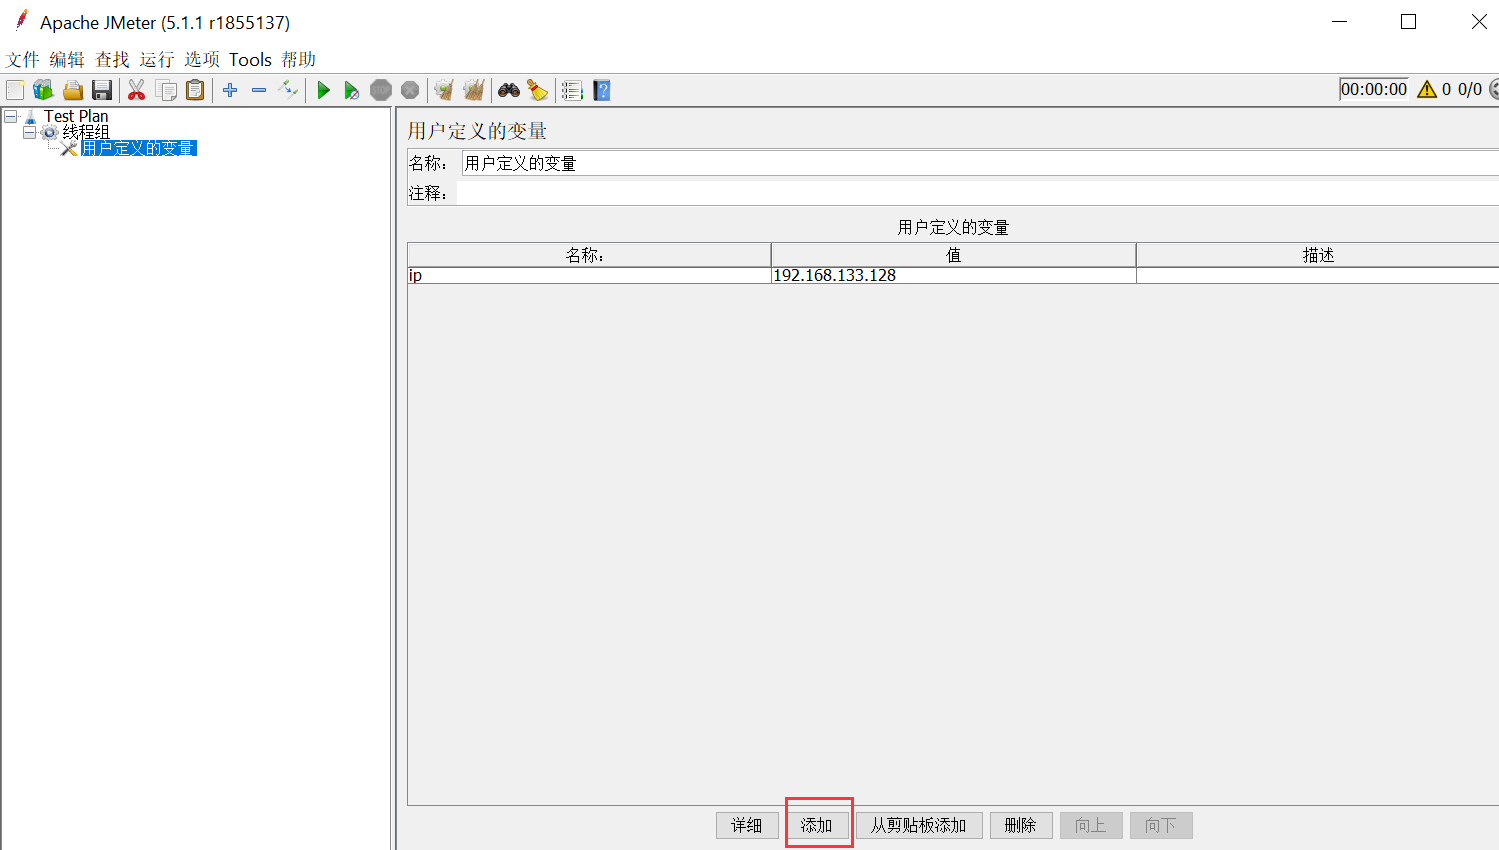The height and width of the screenshot is (850, 1499).
Task: Create a new test plan from toolbar
Action: (15, 90)
